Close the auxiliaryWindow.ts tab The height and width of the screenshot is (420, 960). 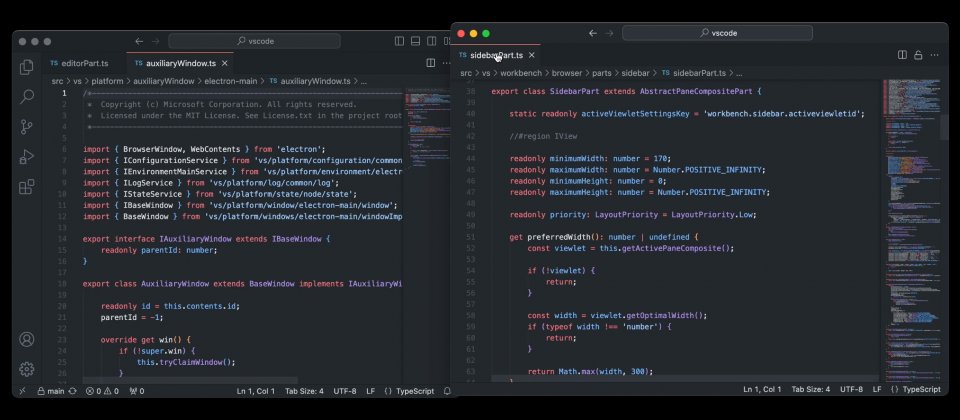[x=225, y=63]
